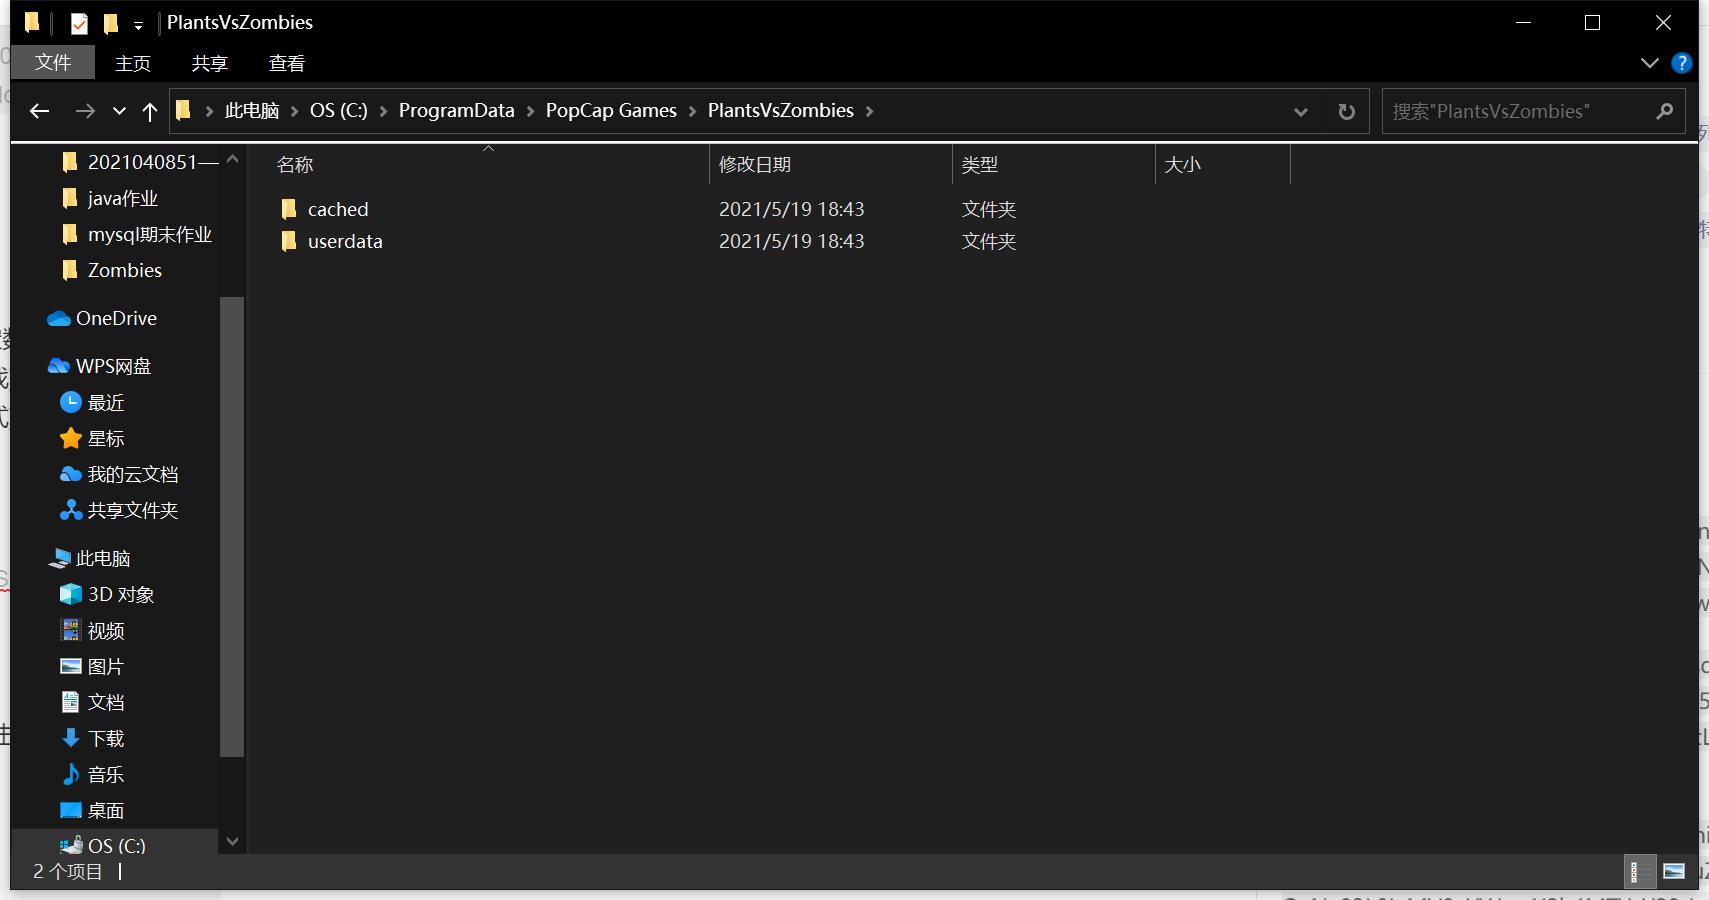Expand chevron after ProgramData breadcrumb
Viewport: 1709px width, 900px height.
530,111
